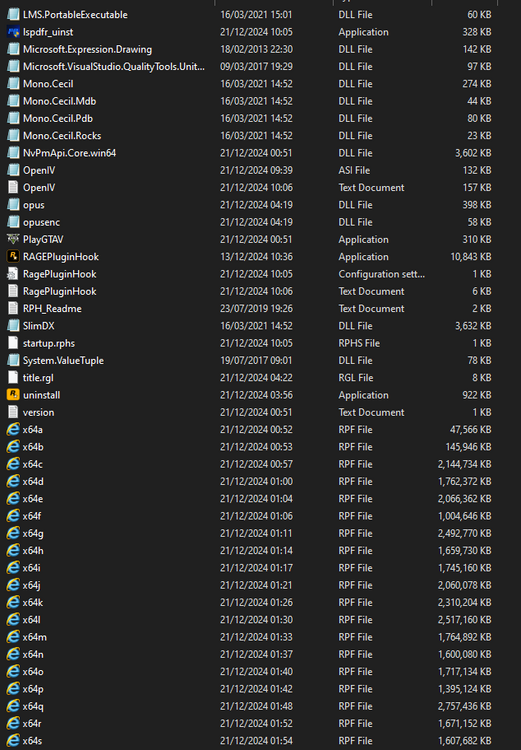Click the x64s RPF file icon
This screenshot has width=521, height=750.
coord(13,740)
